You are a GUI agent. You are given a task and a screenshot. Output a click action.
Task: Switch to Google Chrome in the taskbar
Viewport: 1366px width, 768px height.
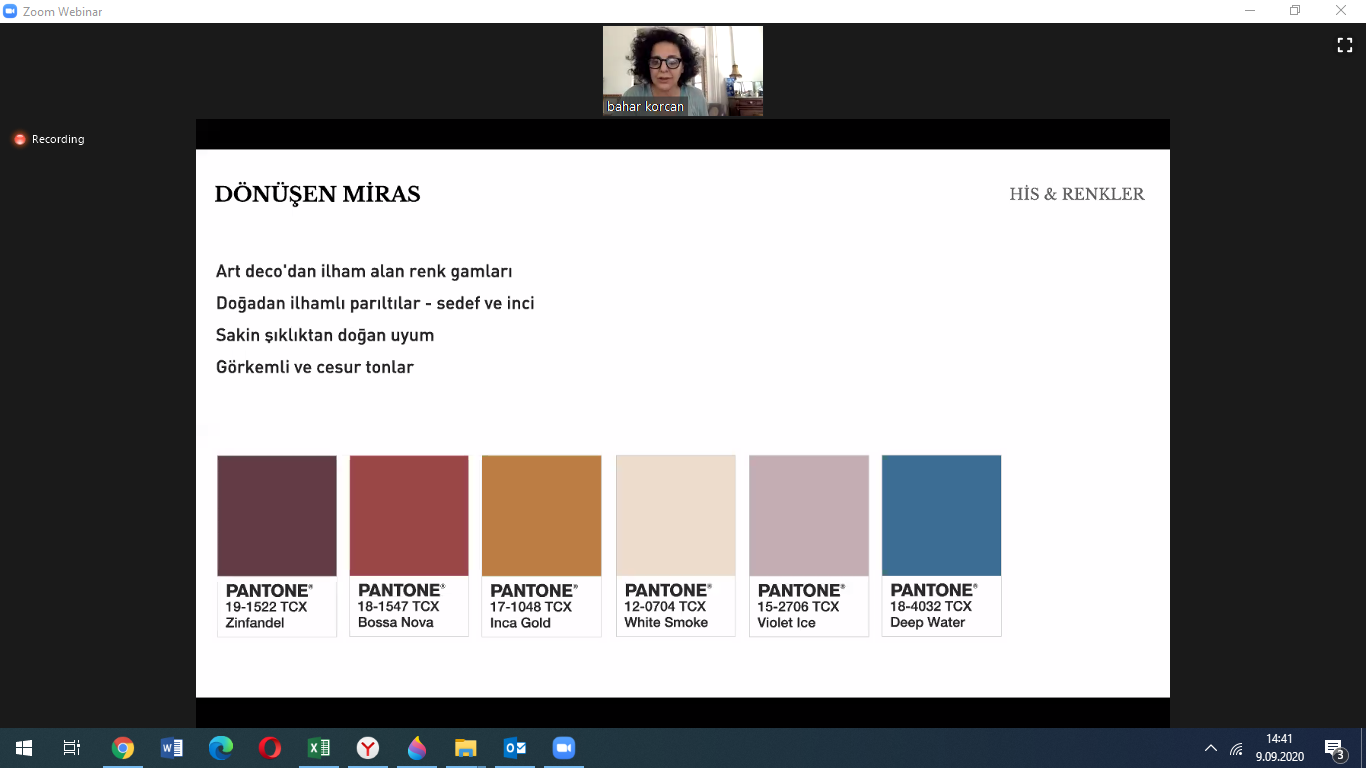pos(123,748)
